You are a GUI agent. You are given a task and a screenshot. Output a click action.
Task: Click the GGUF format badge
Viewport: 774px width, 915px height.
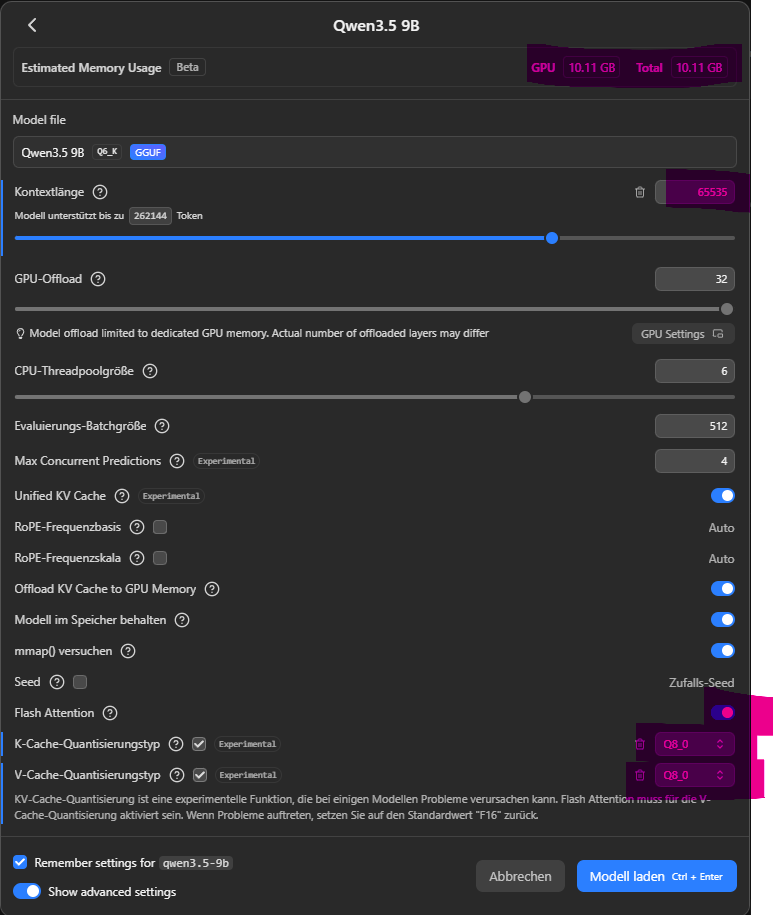tap(148, 152)
